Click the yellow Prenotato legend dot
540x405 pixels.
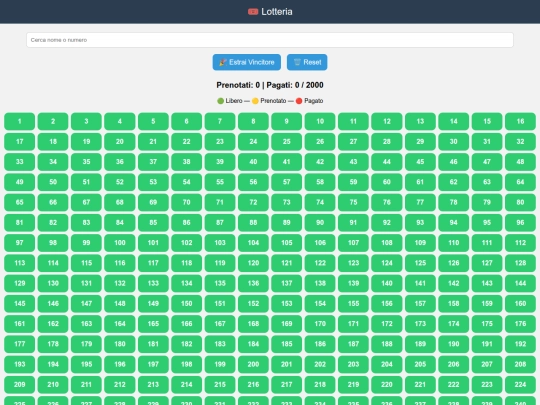click(x=255, y=101)
